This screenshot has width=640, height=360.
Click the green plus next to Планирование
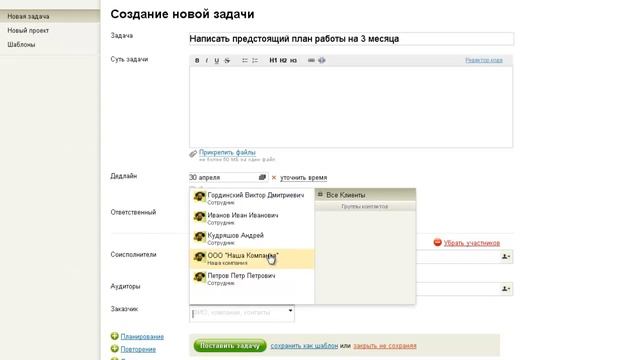[x=114, y=336]
